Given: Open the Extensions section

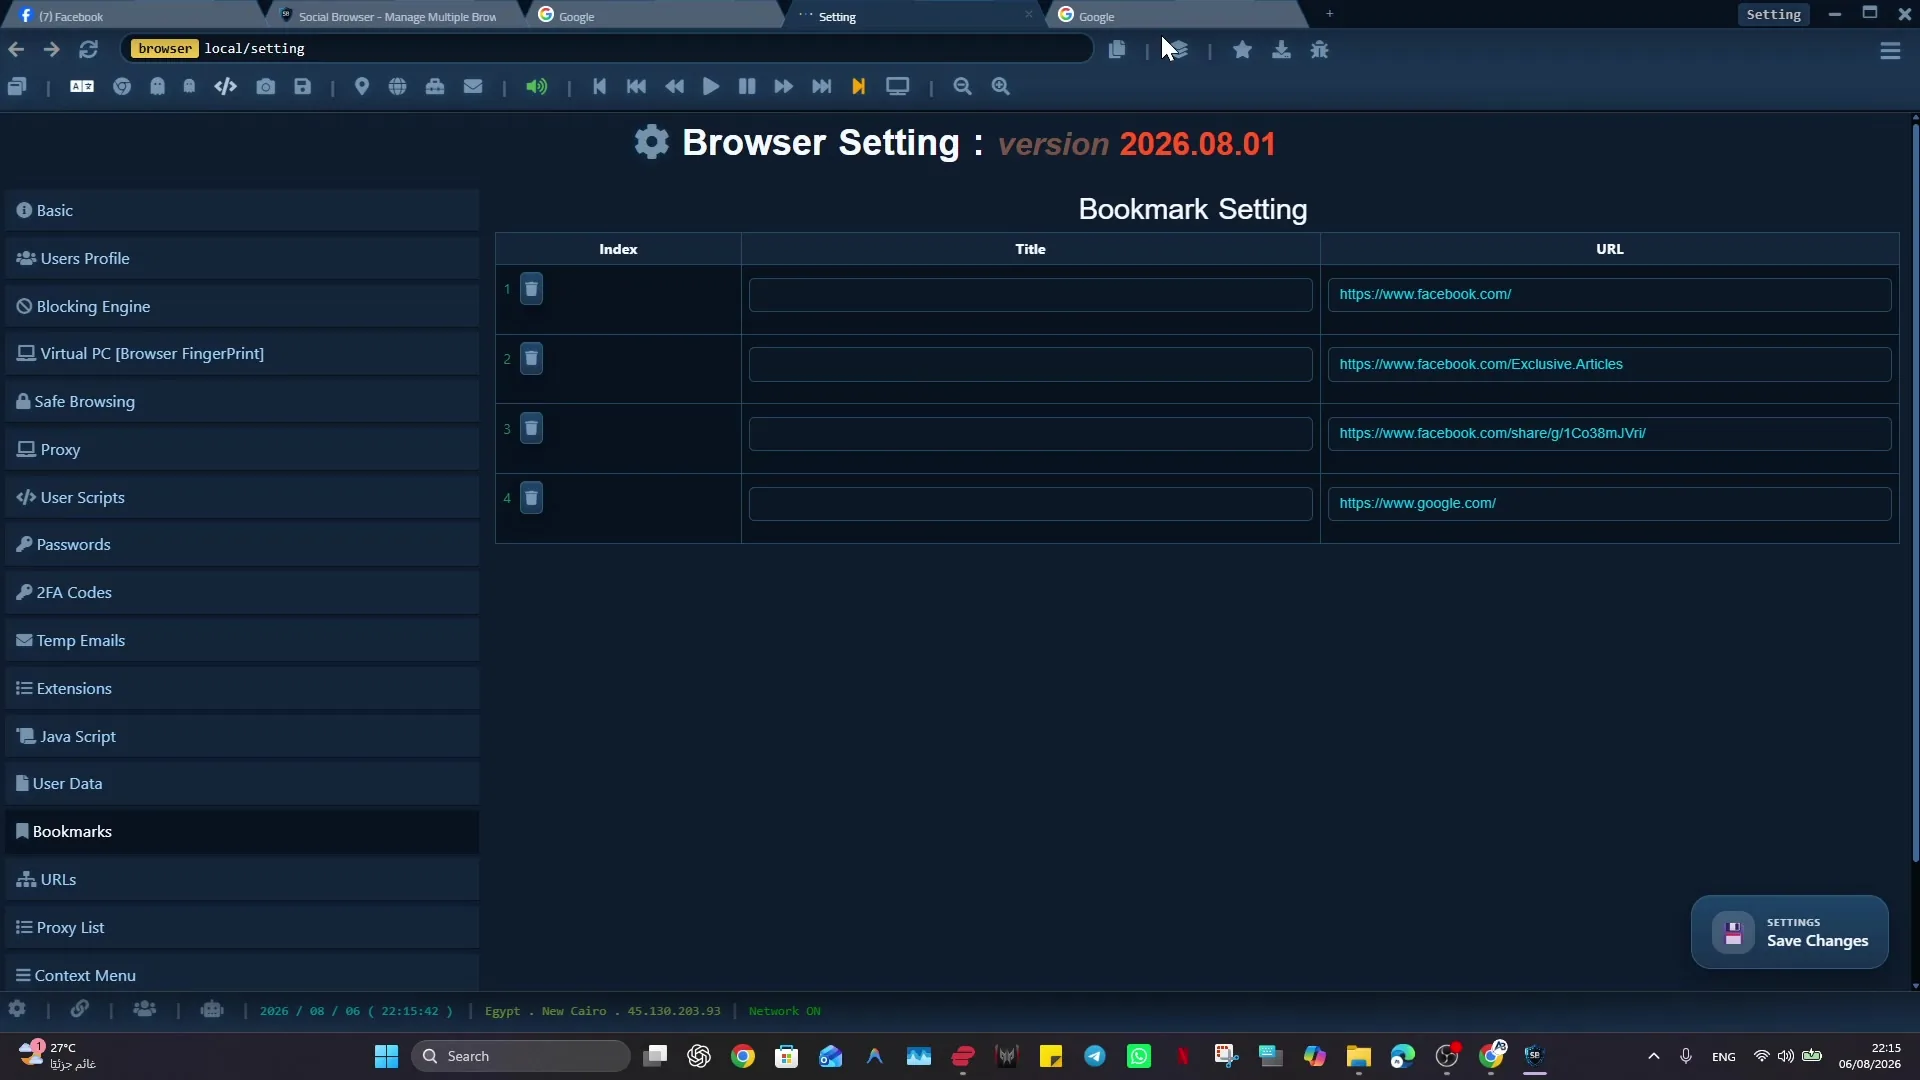Looking at the screenshot, I should (x=242, y=689).
